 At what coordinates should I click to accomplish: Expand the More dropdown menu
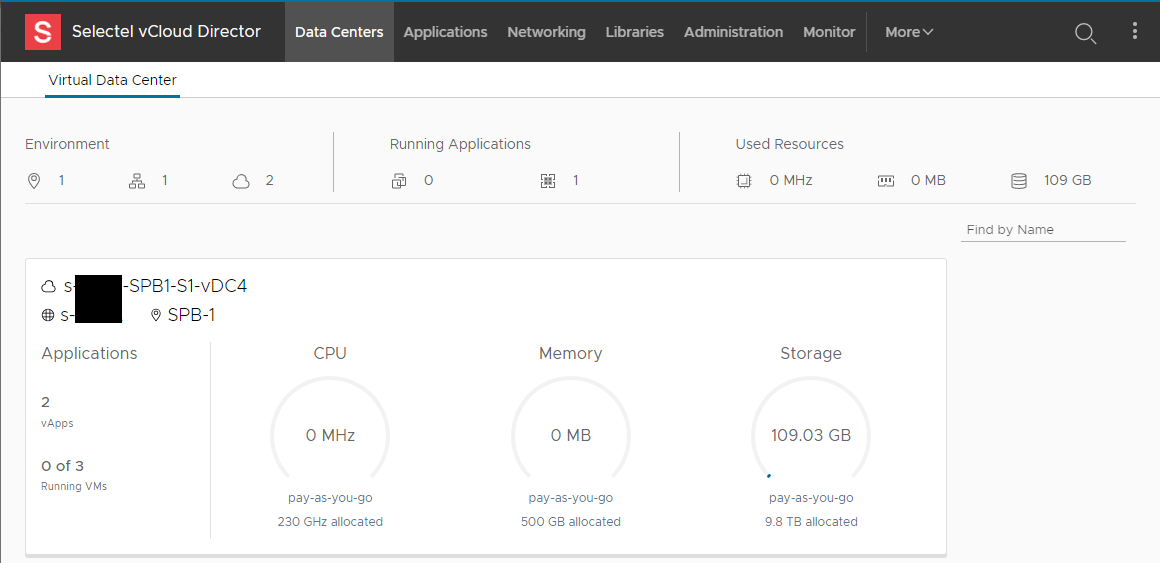tap(909, 32)
